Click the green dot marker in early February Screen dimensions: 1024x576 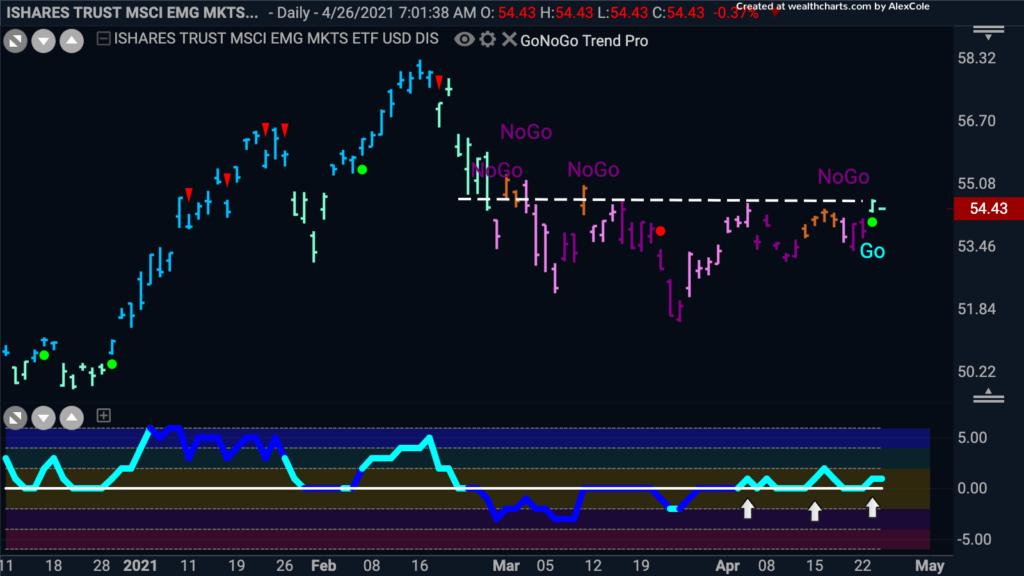(362, 170)
